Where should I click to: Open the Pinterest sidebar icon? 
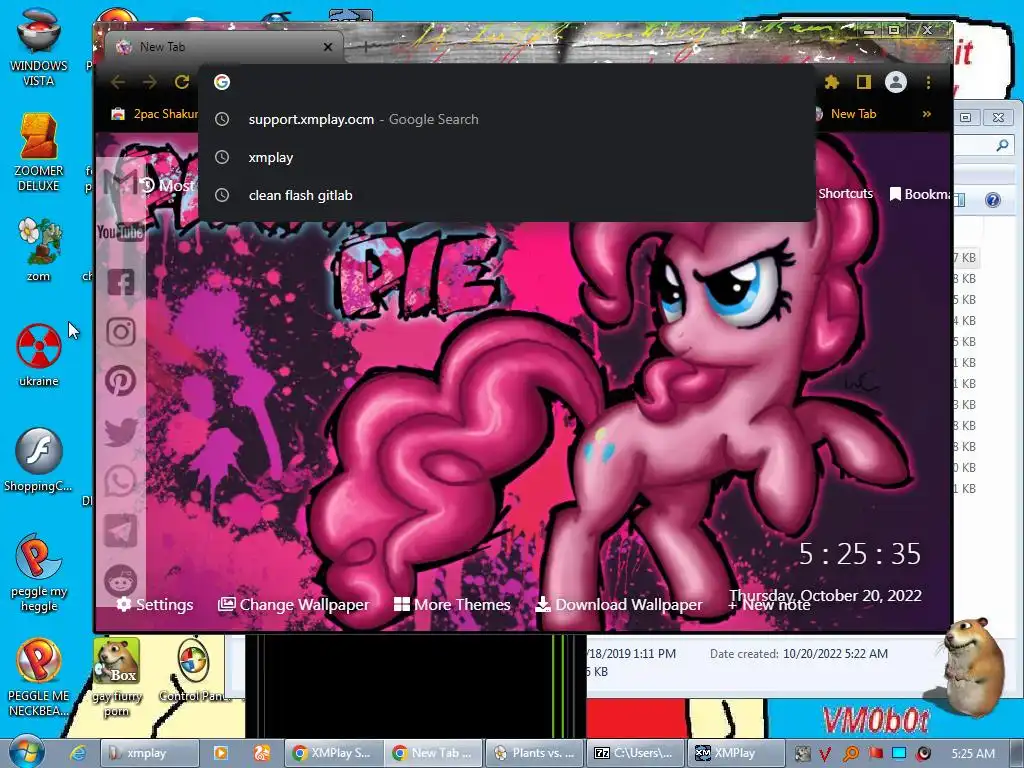pyautogui.click(x=121, y=381)
